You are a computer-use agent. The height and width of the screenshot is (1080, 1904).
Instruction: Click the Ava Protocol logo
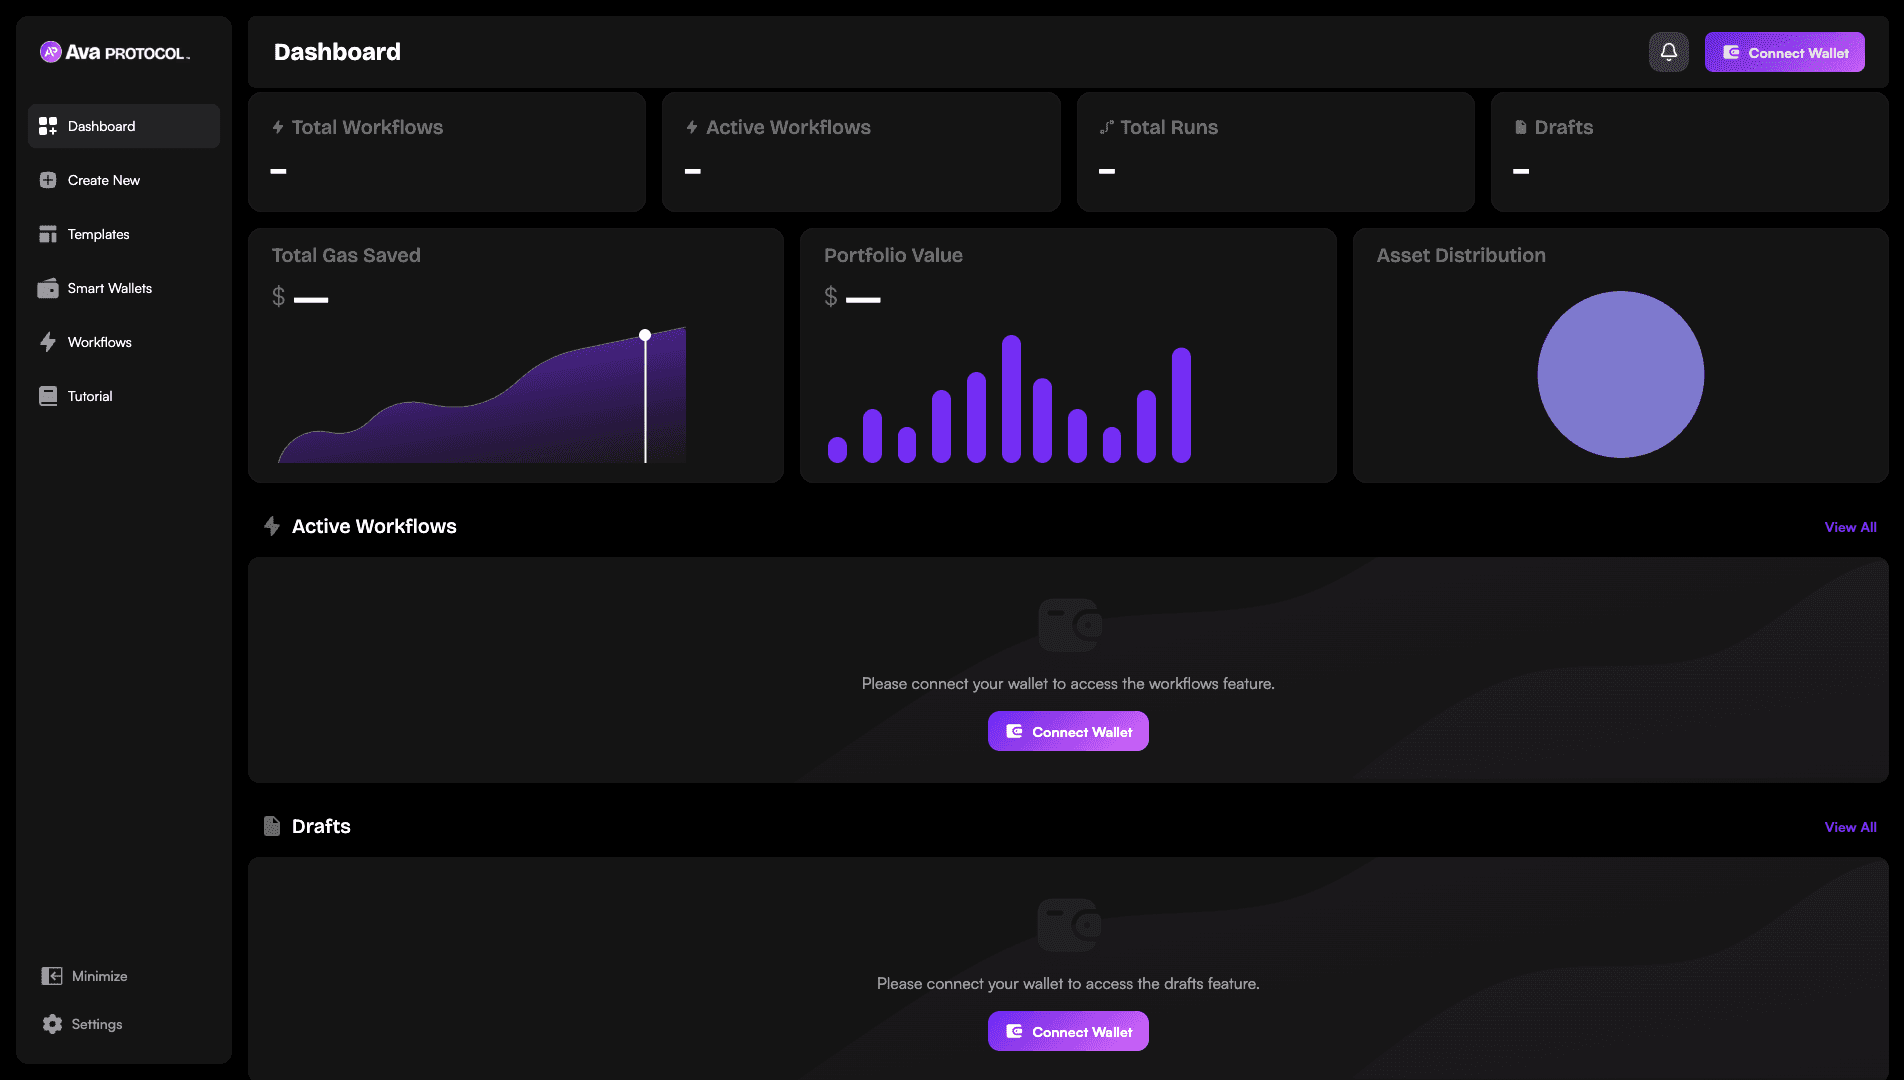(x=114, y=52)
